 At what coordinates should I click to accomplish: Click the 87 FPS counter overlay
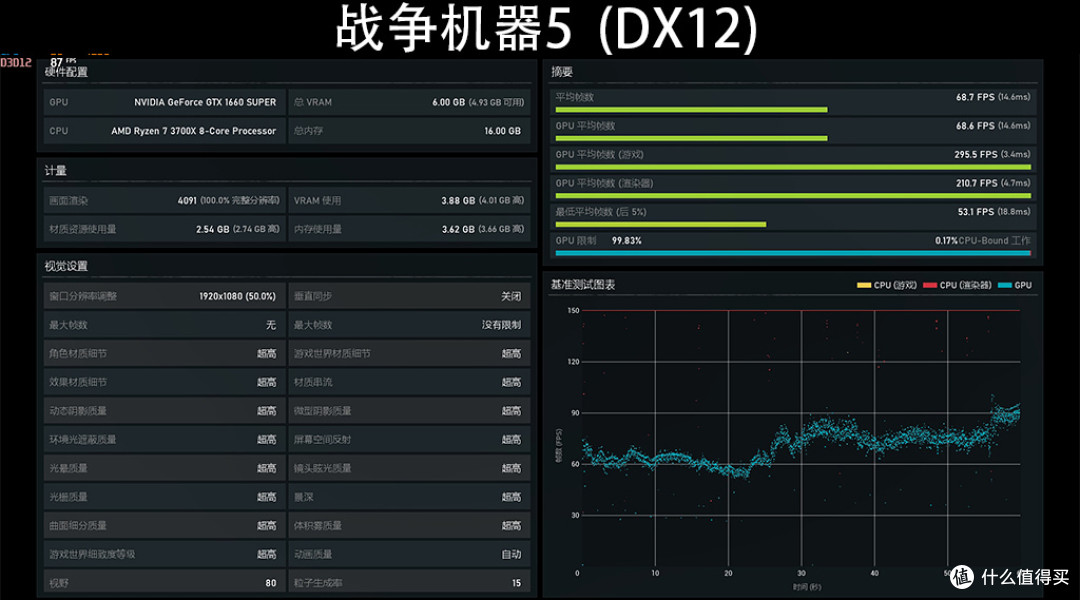pos(63,62)
